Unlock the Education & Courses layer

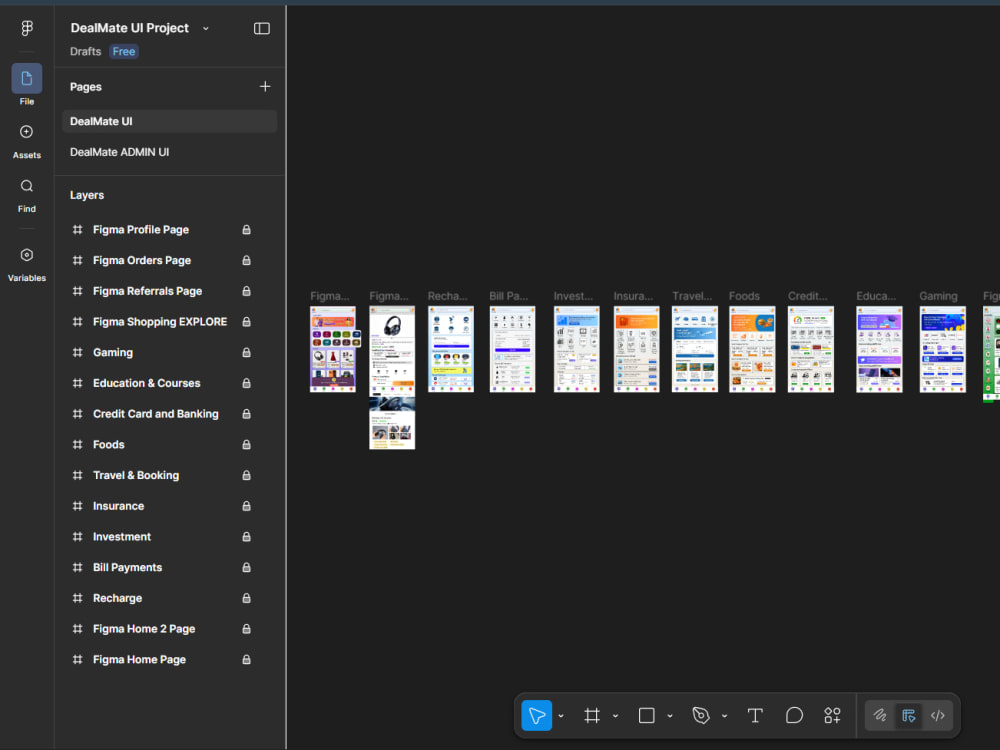(x=246, y=383)
